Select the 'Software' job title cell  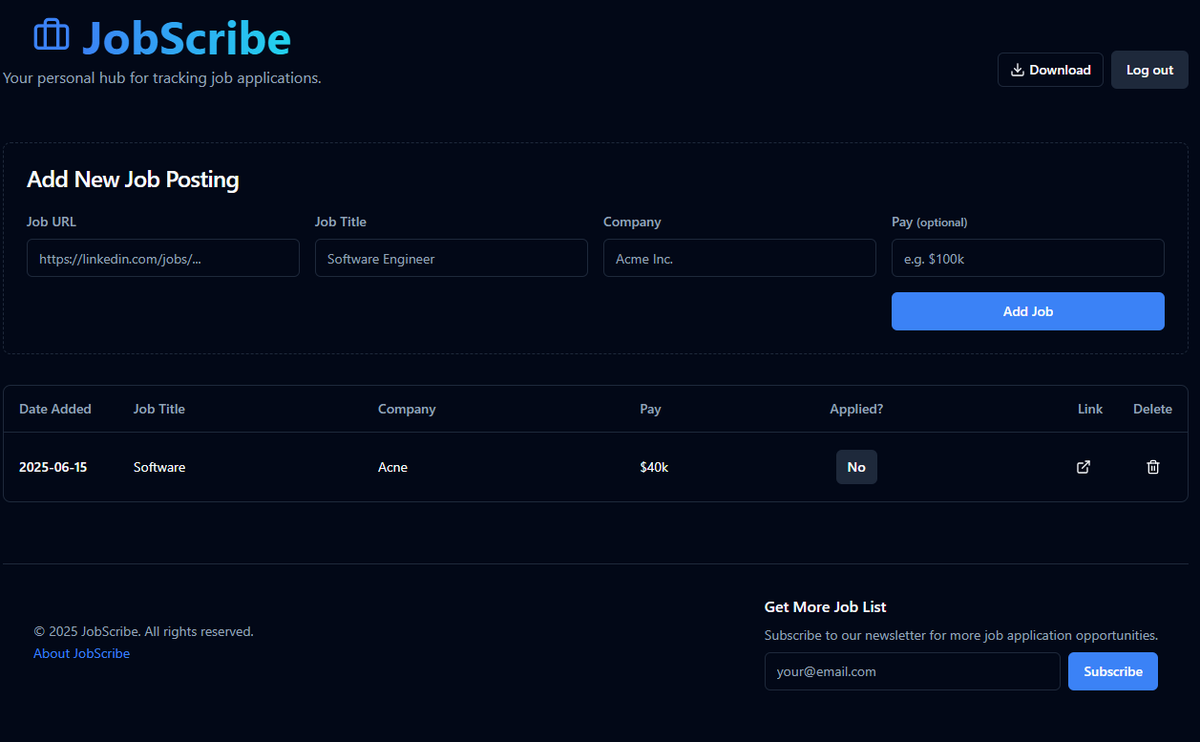click(159, 467)
